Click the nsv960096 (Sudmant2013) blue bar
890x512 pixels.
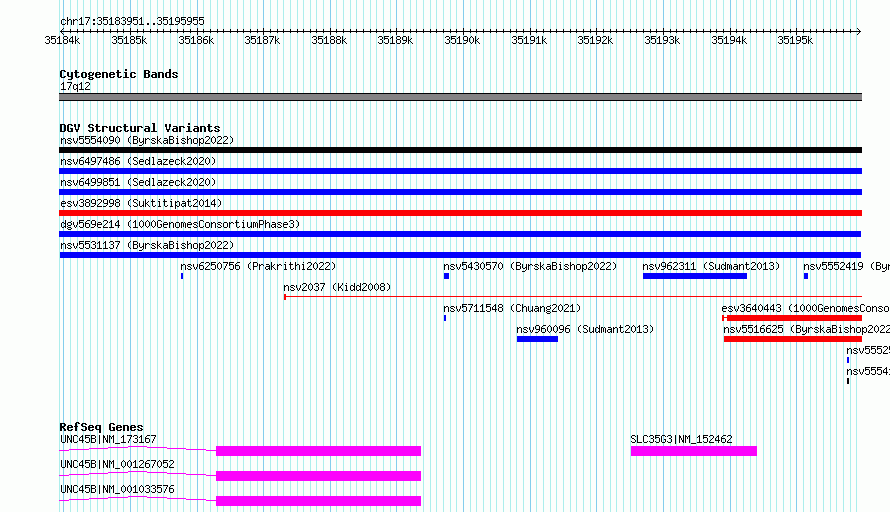pyautogui.click(x=537, y=339)
